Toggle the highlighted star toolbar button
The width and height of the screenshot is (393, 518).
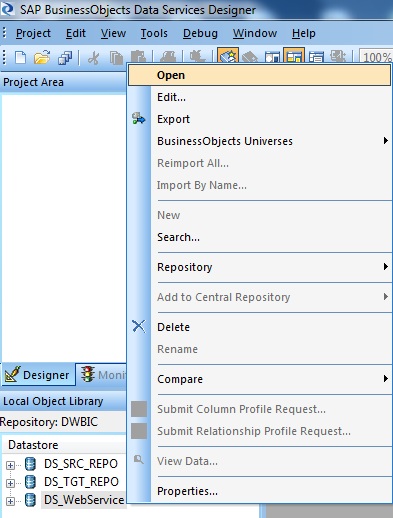click(228, 55)
